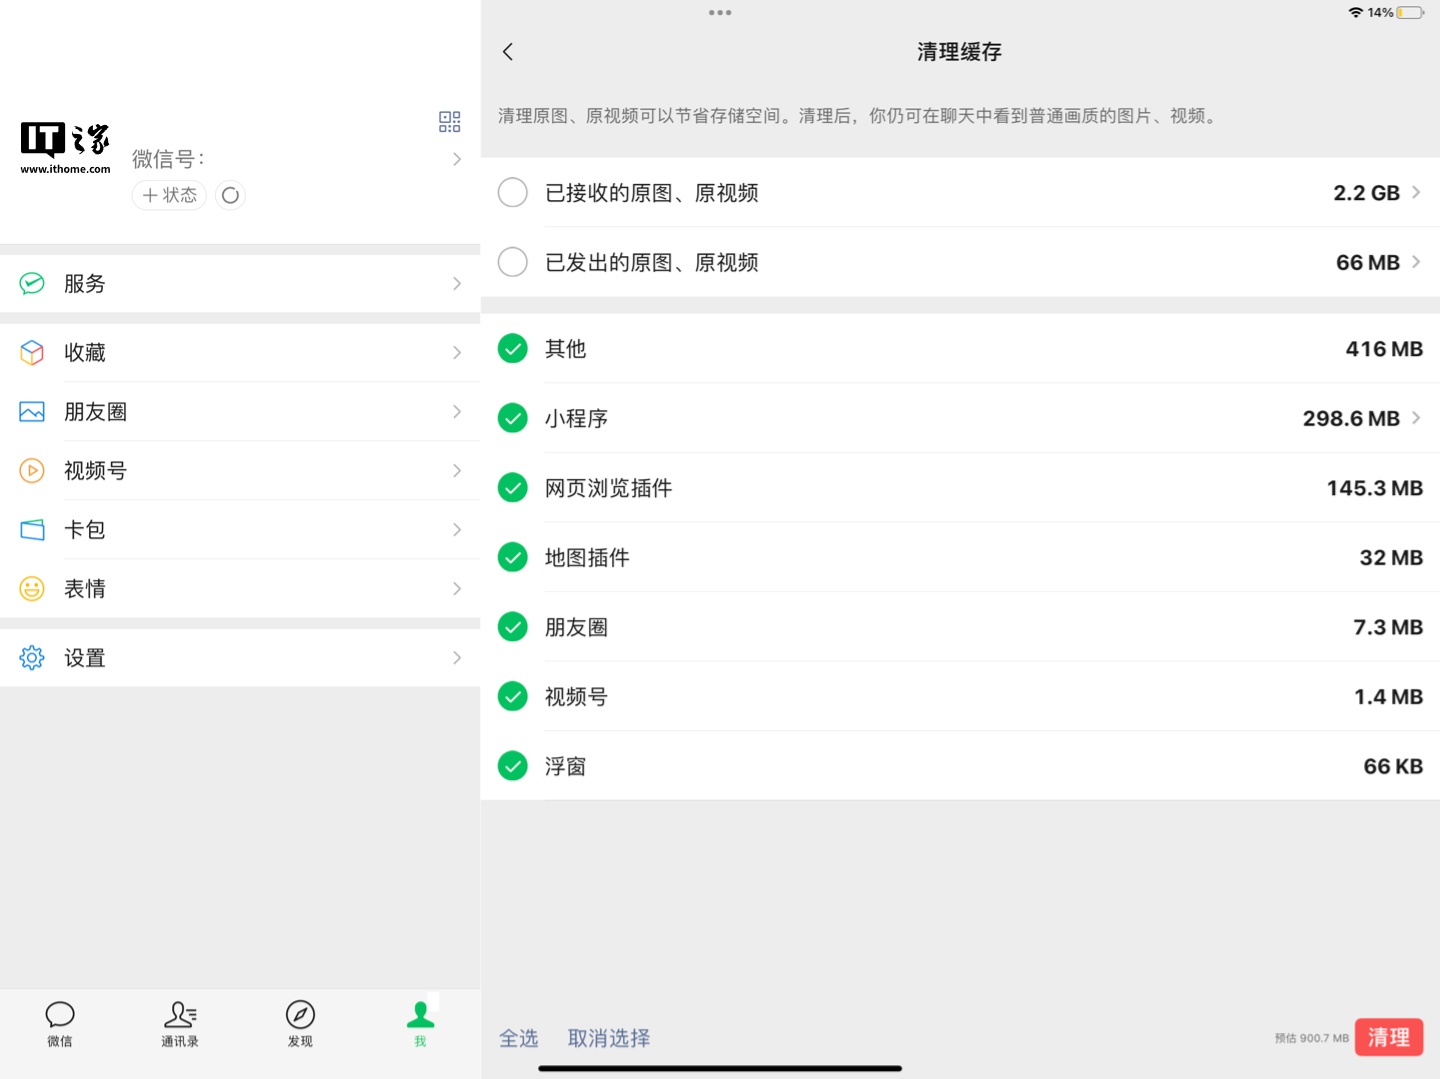Viewport: 1440px width, 1079px height.
Task: Switch to the 发现 discover tab
Action: (300, 1024)
